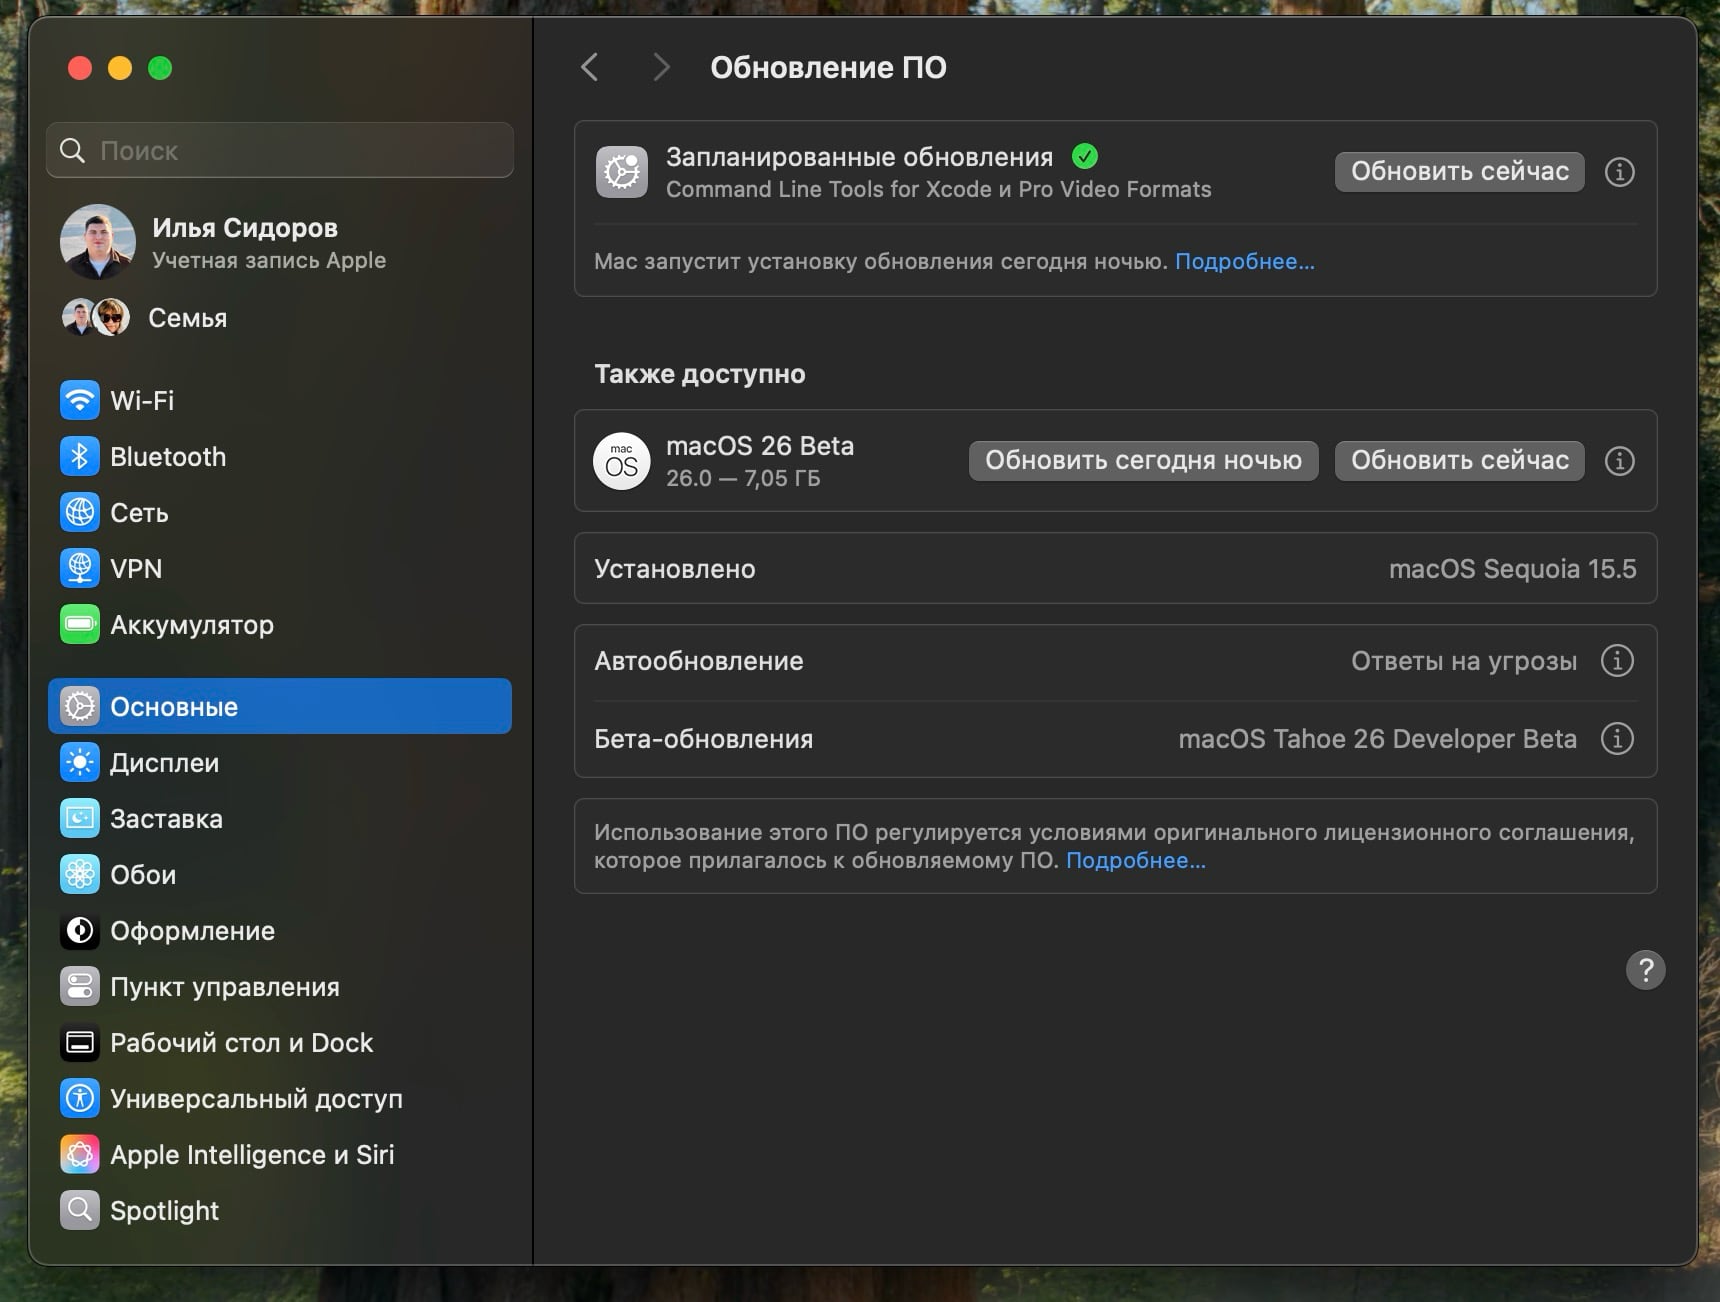
Task: Click Обновить сегодня ночью button
Action: click(x=1143, y=461)
